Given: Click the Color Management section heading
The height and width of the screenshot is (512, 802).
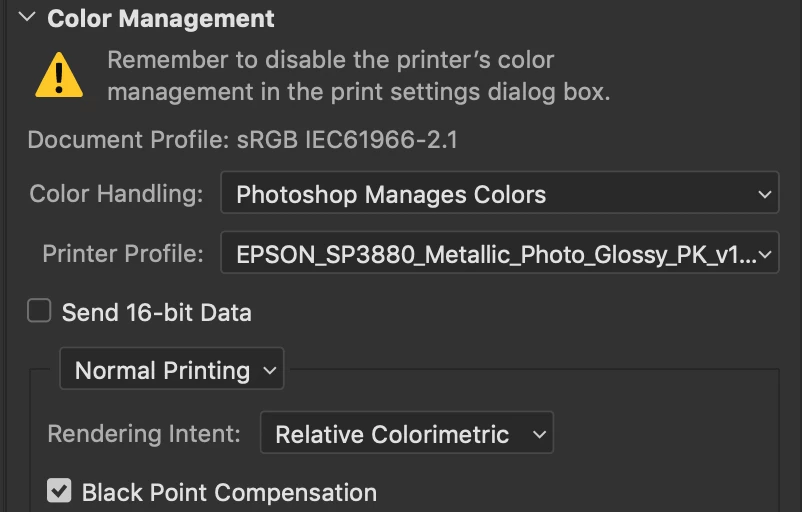Looking at the screenshot, I should pos(160,18).
